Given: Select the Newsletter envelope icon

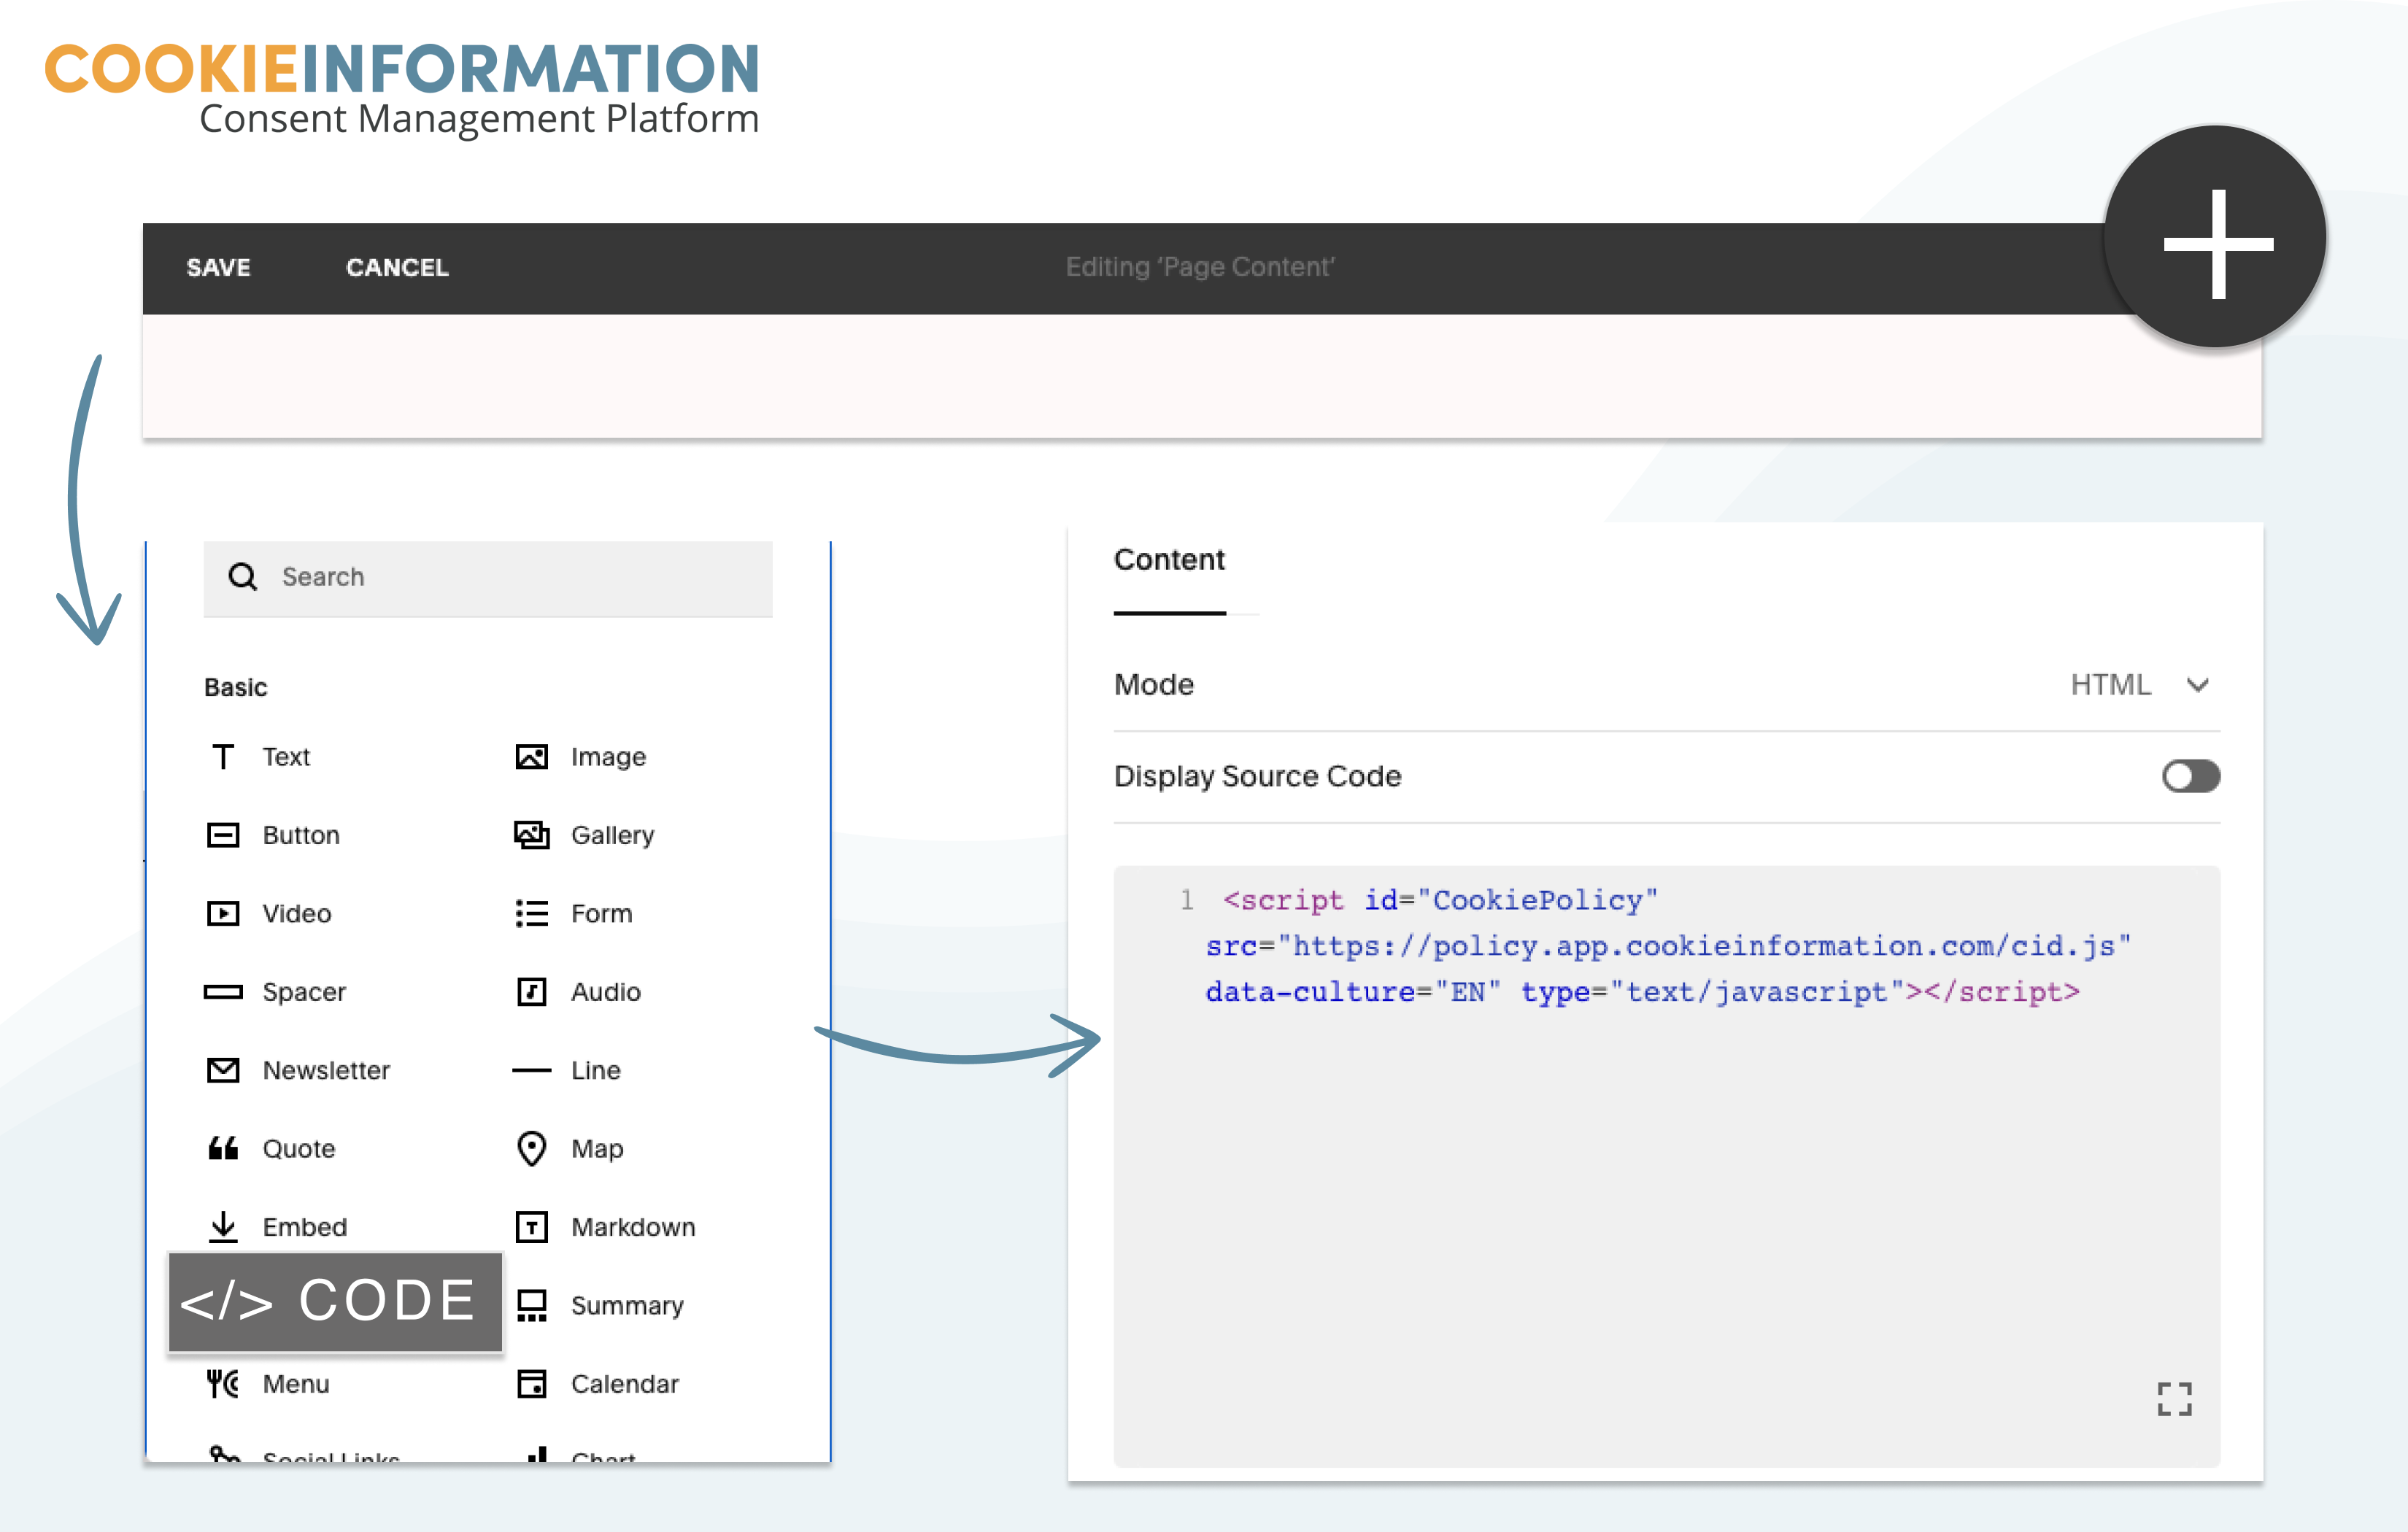Looking at the screenshot, I should pos(223,1070).
